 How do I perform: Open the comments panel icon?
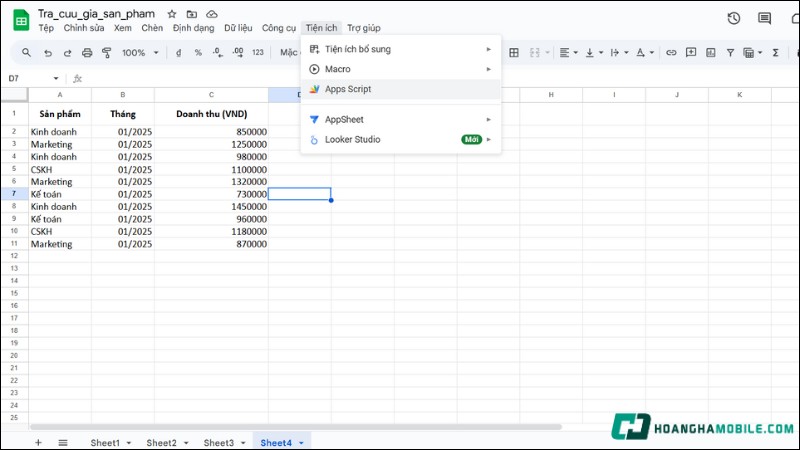[764, 18]
